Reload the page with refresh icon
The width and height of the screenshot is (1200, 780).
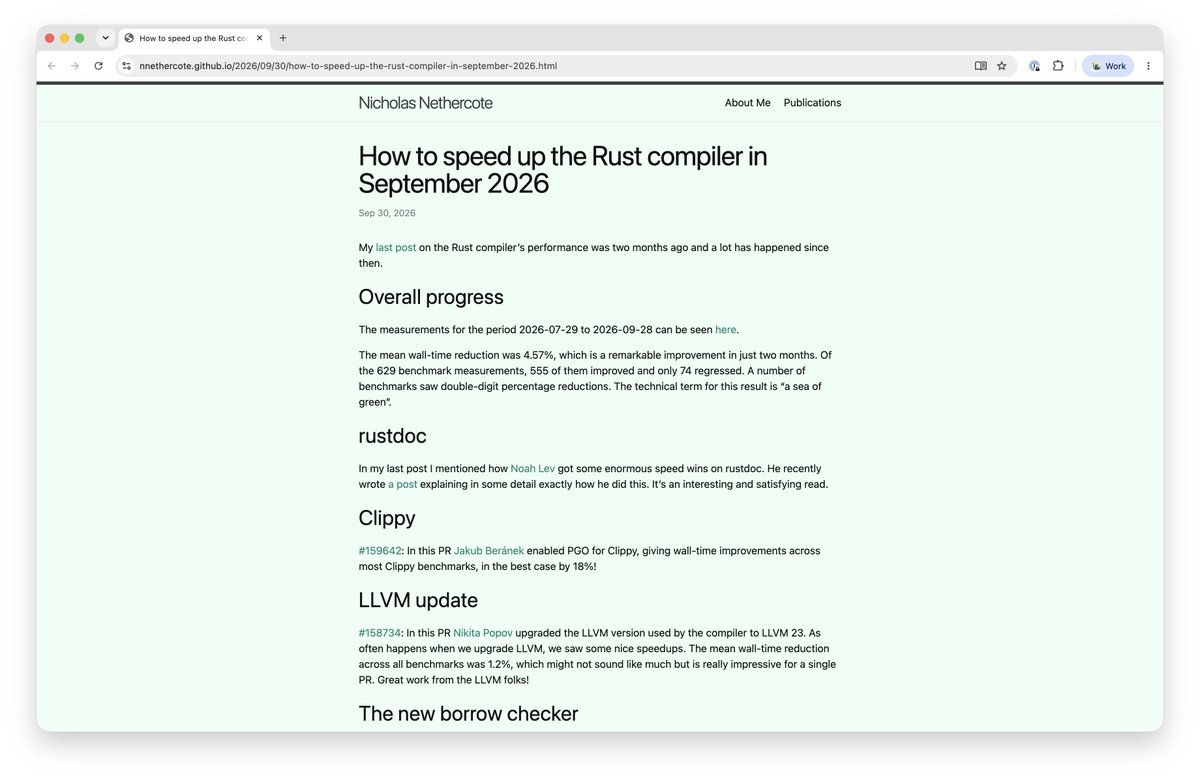98,66
